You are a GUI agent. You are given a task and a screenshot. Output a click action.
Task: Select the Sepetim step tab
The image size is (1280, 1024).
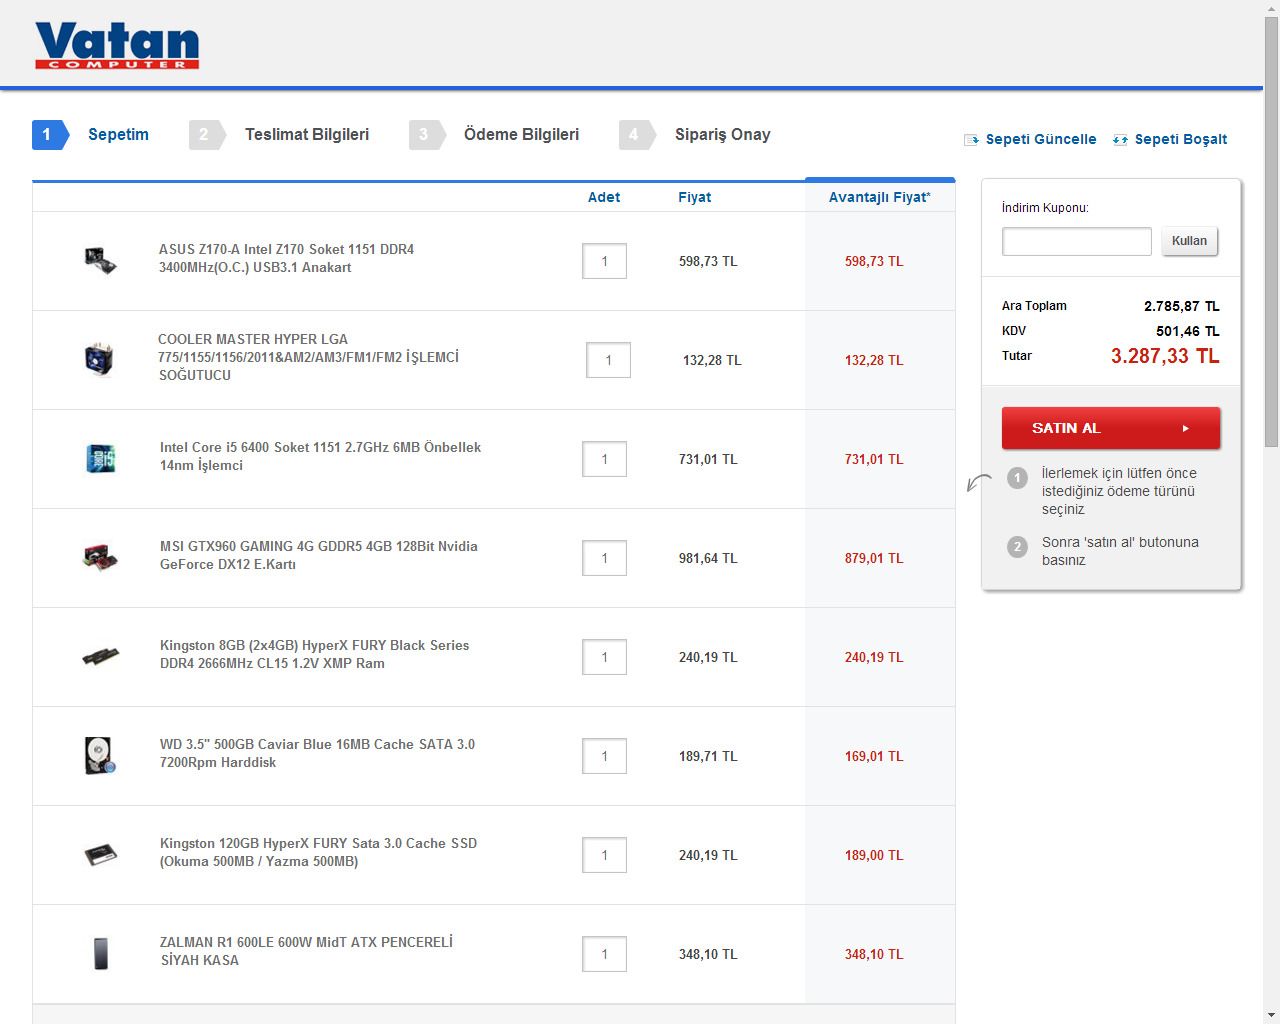(x=91, y=135)
